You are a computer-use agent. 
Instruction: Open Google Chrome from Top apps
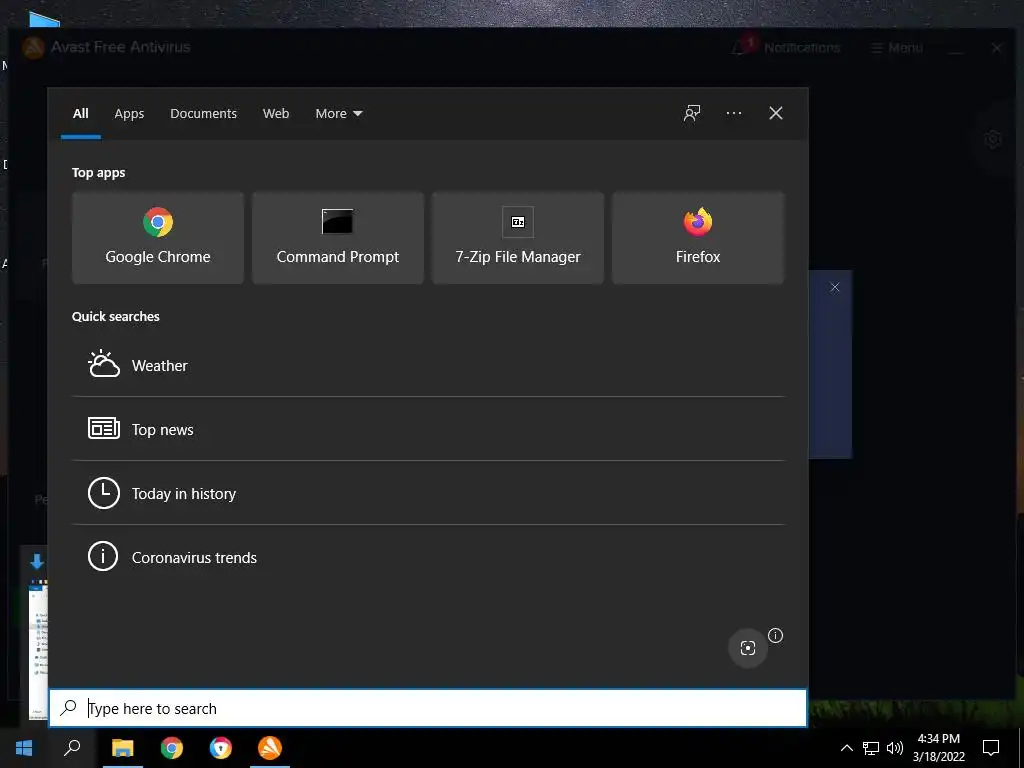157,238
